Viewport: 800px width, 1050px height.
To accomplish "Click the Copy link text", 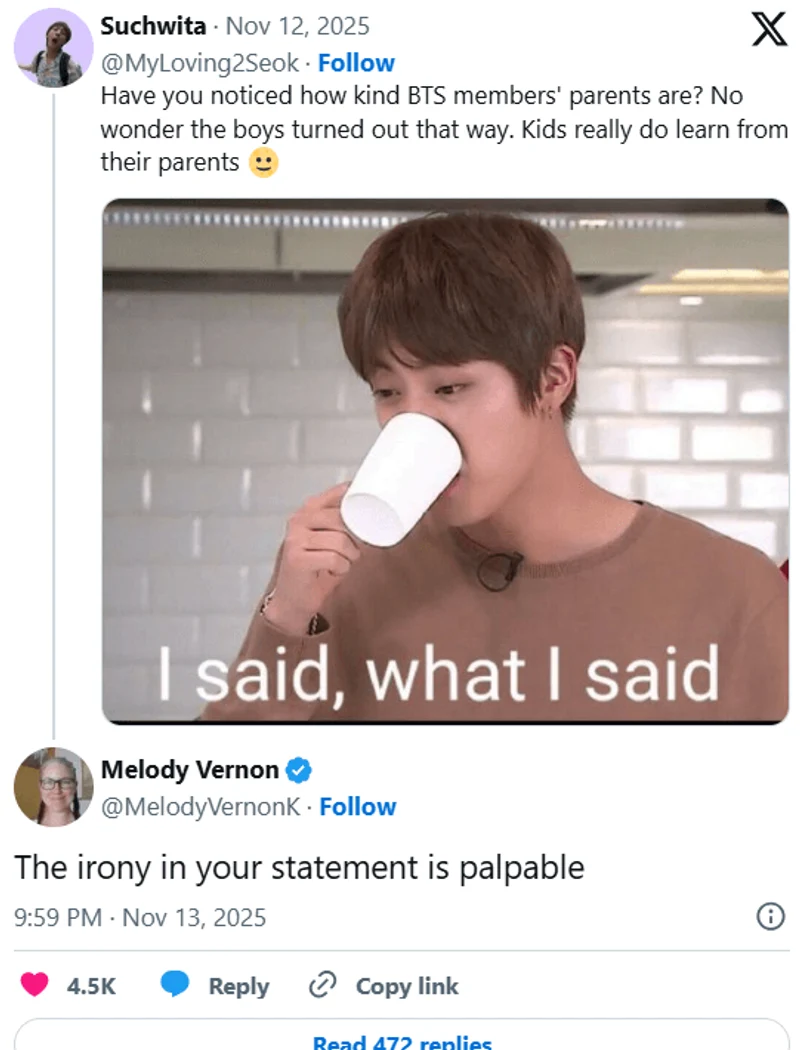I will click(407, 986).
